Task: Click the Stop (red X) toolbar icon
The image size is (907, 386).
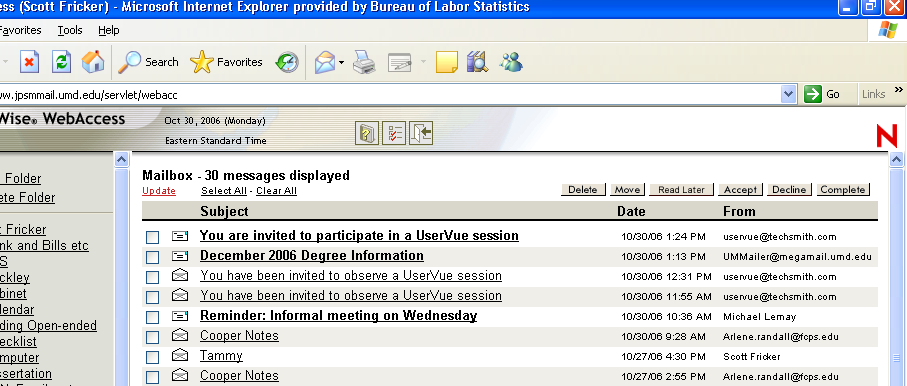Action: [x=30, y=62]
